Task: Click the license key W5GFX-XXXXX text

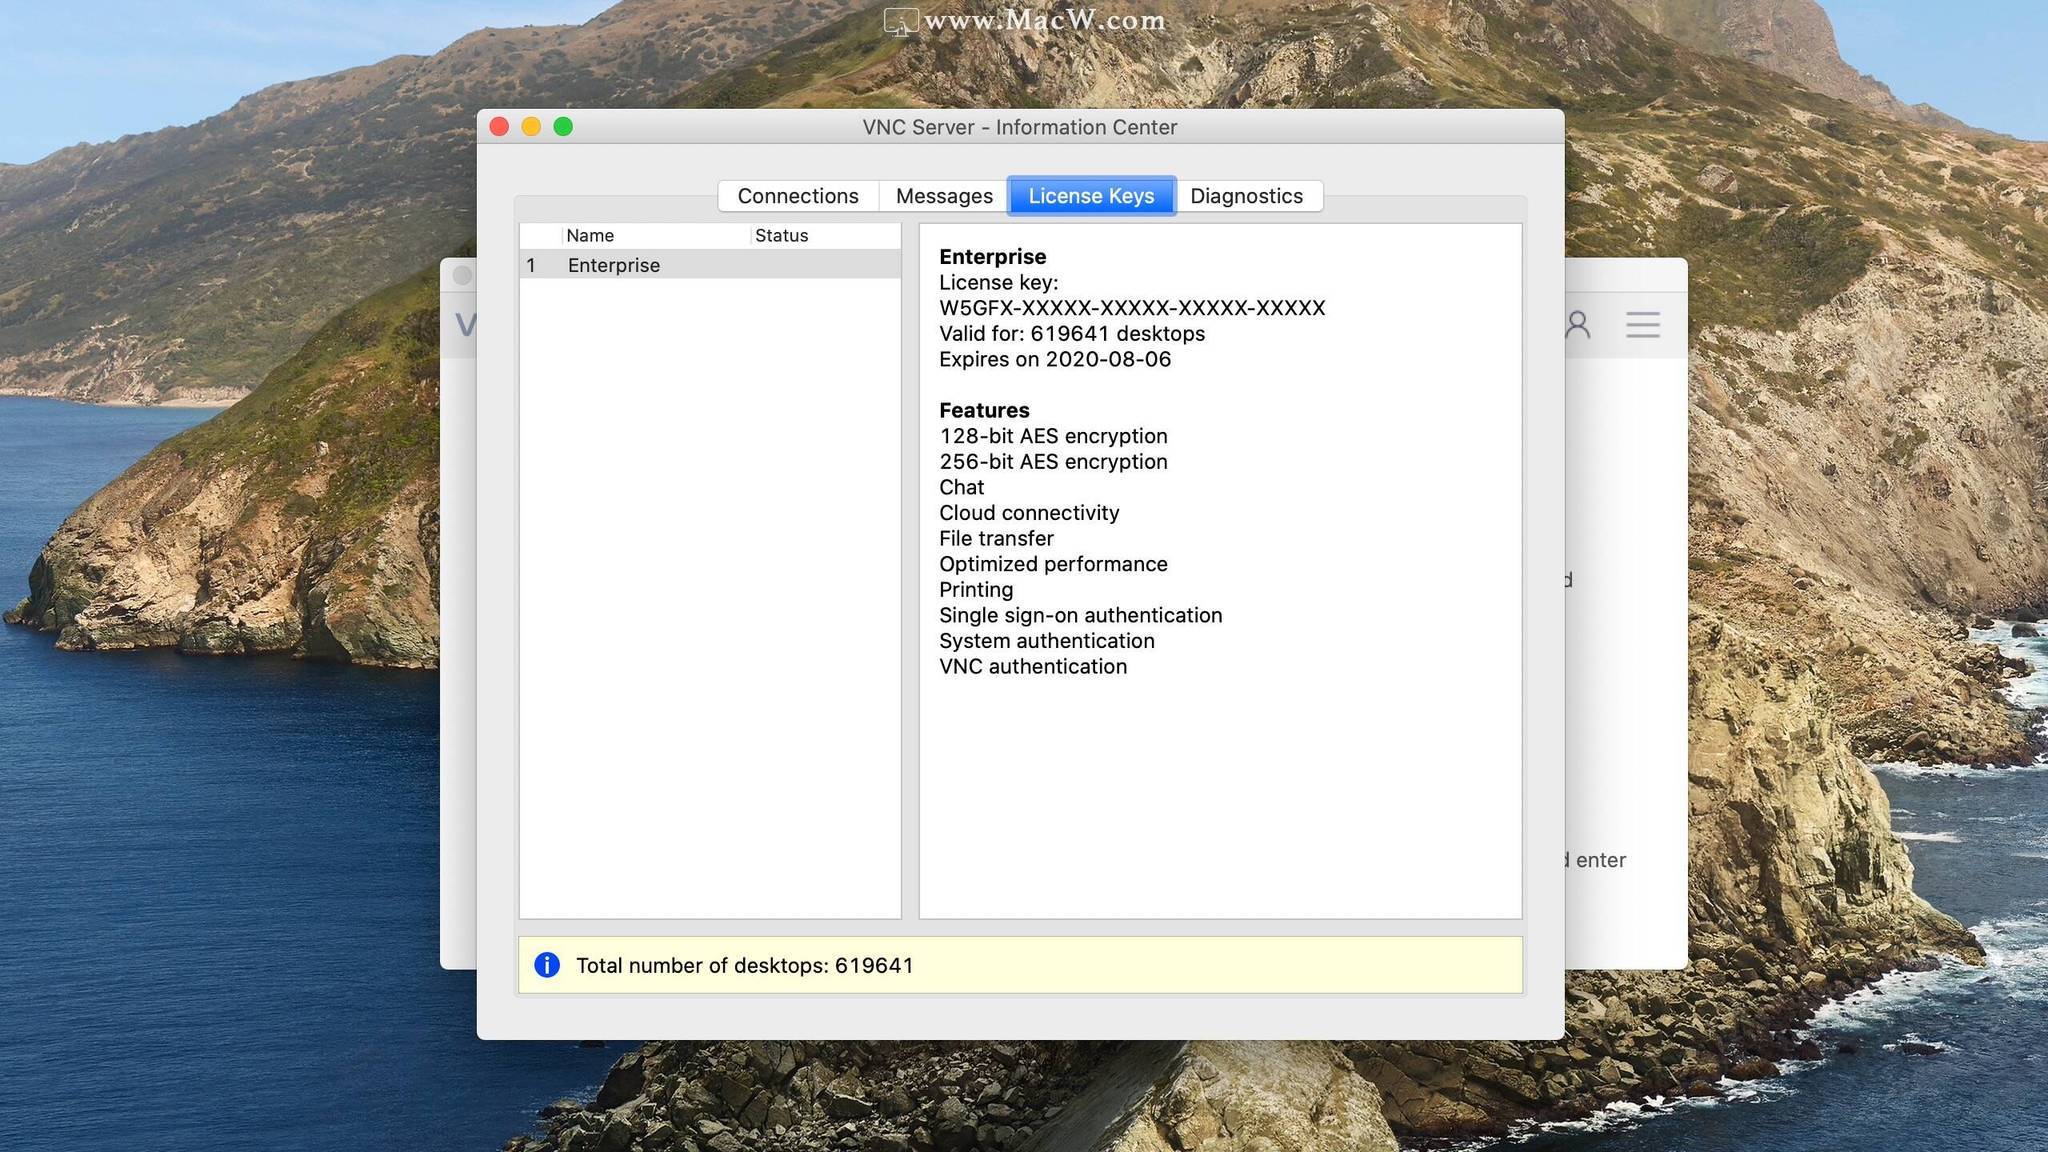Action: [1132, 308]
